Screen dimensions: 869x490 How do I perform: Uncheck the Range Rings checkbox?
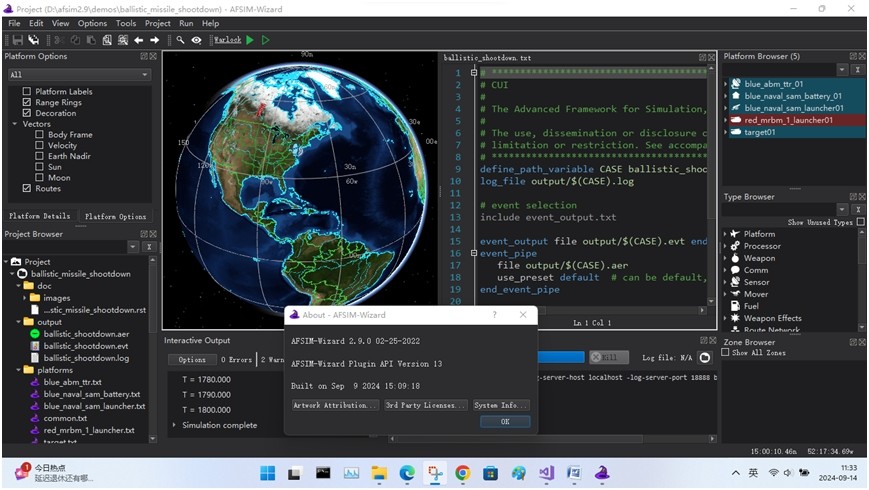click(27, 103)
